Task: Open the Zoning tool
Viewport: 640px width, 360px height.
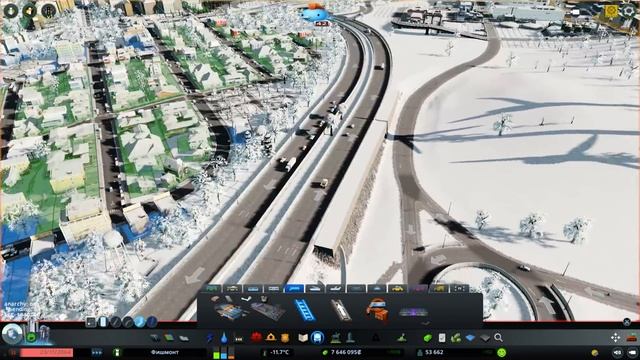Action: pyautogui.click(x=169, y=338)
